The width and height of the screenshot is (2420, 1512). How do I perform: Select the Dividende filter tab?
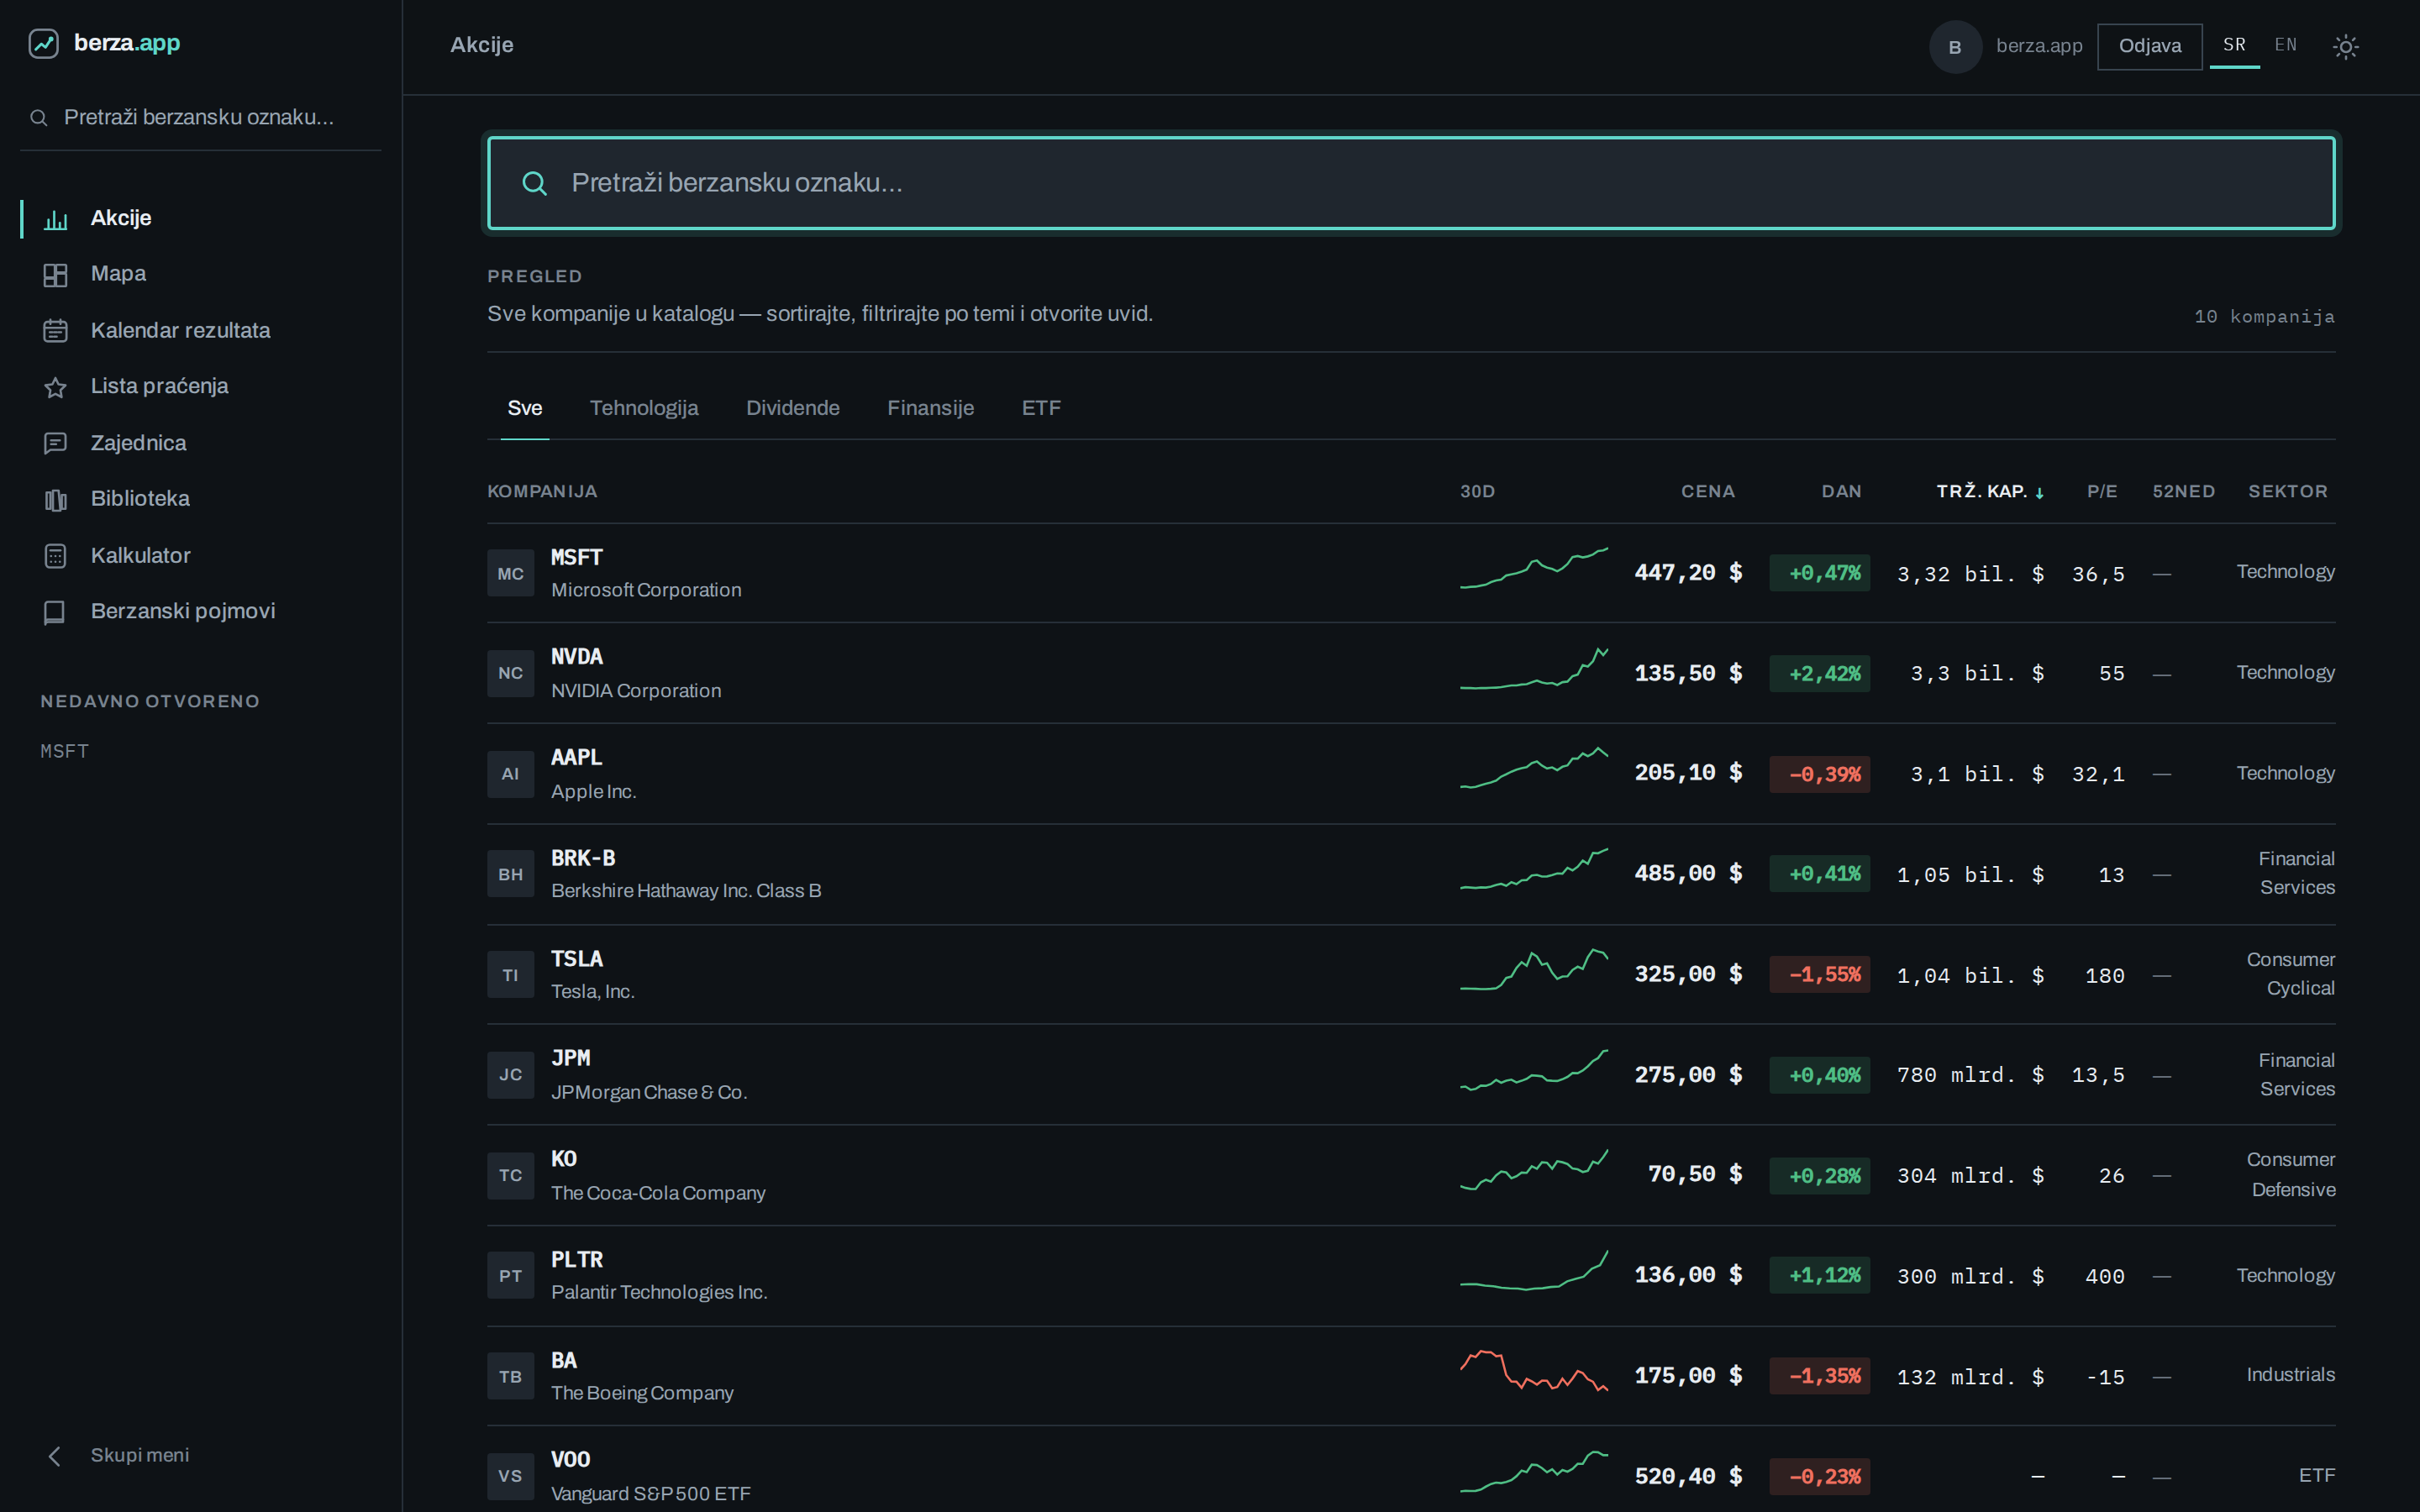click(x=793, y=408)
